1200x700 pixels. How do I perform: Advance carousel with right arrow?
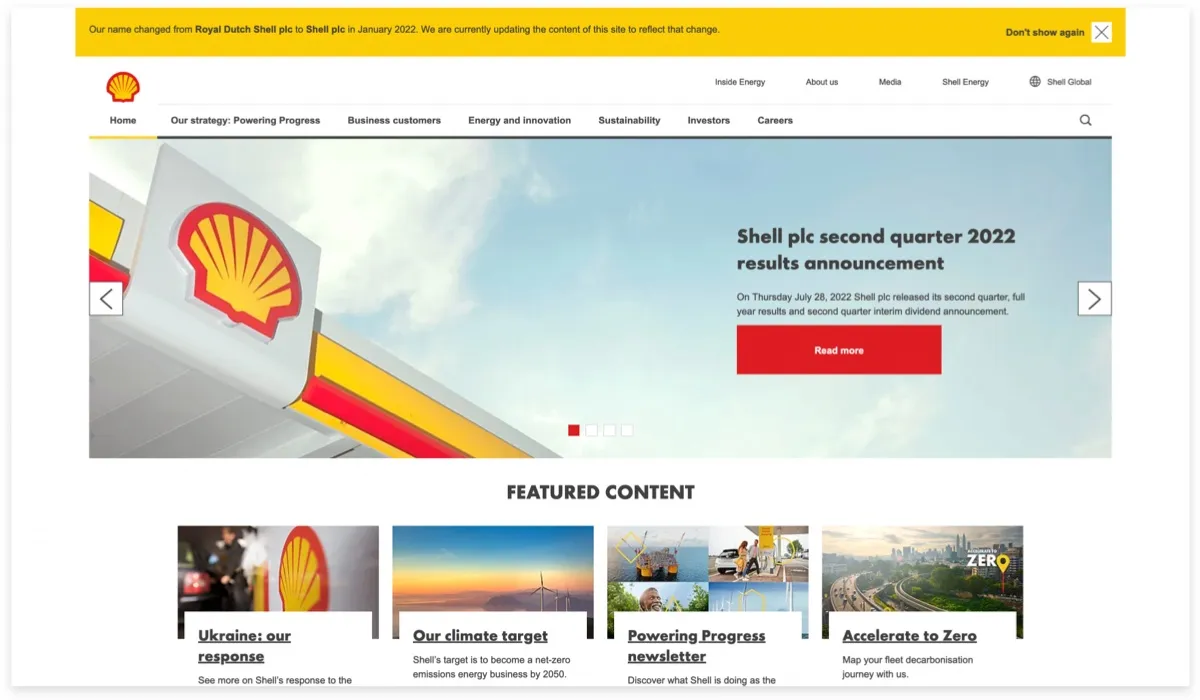(x=1094, y=298)
